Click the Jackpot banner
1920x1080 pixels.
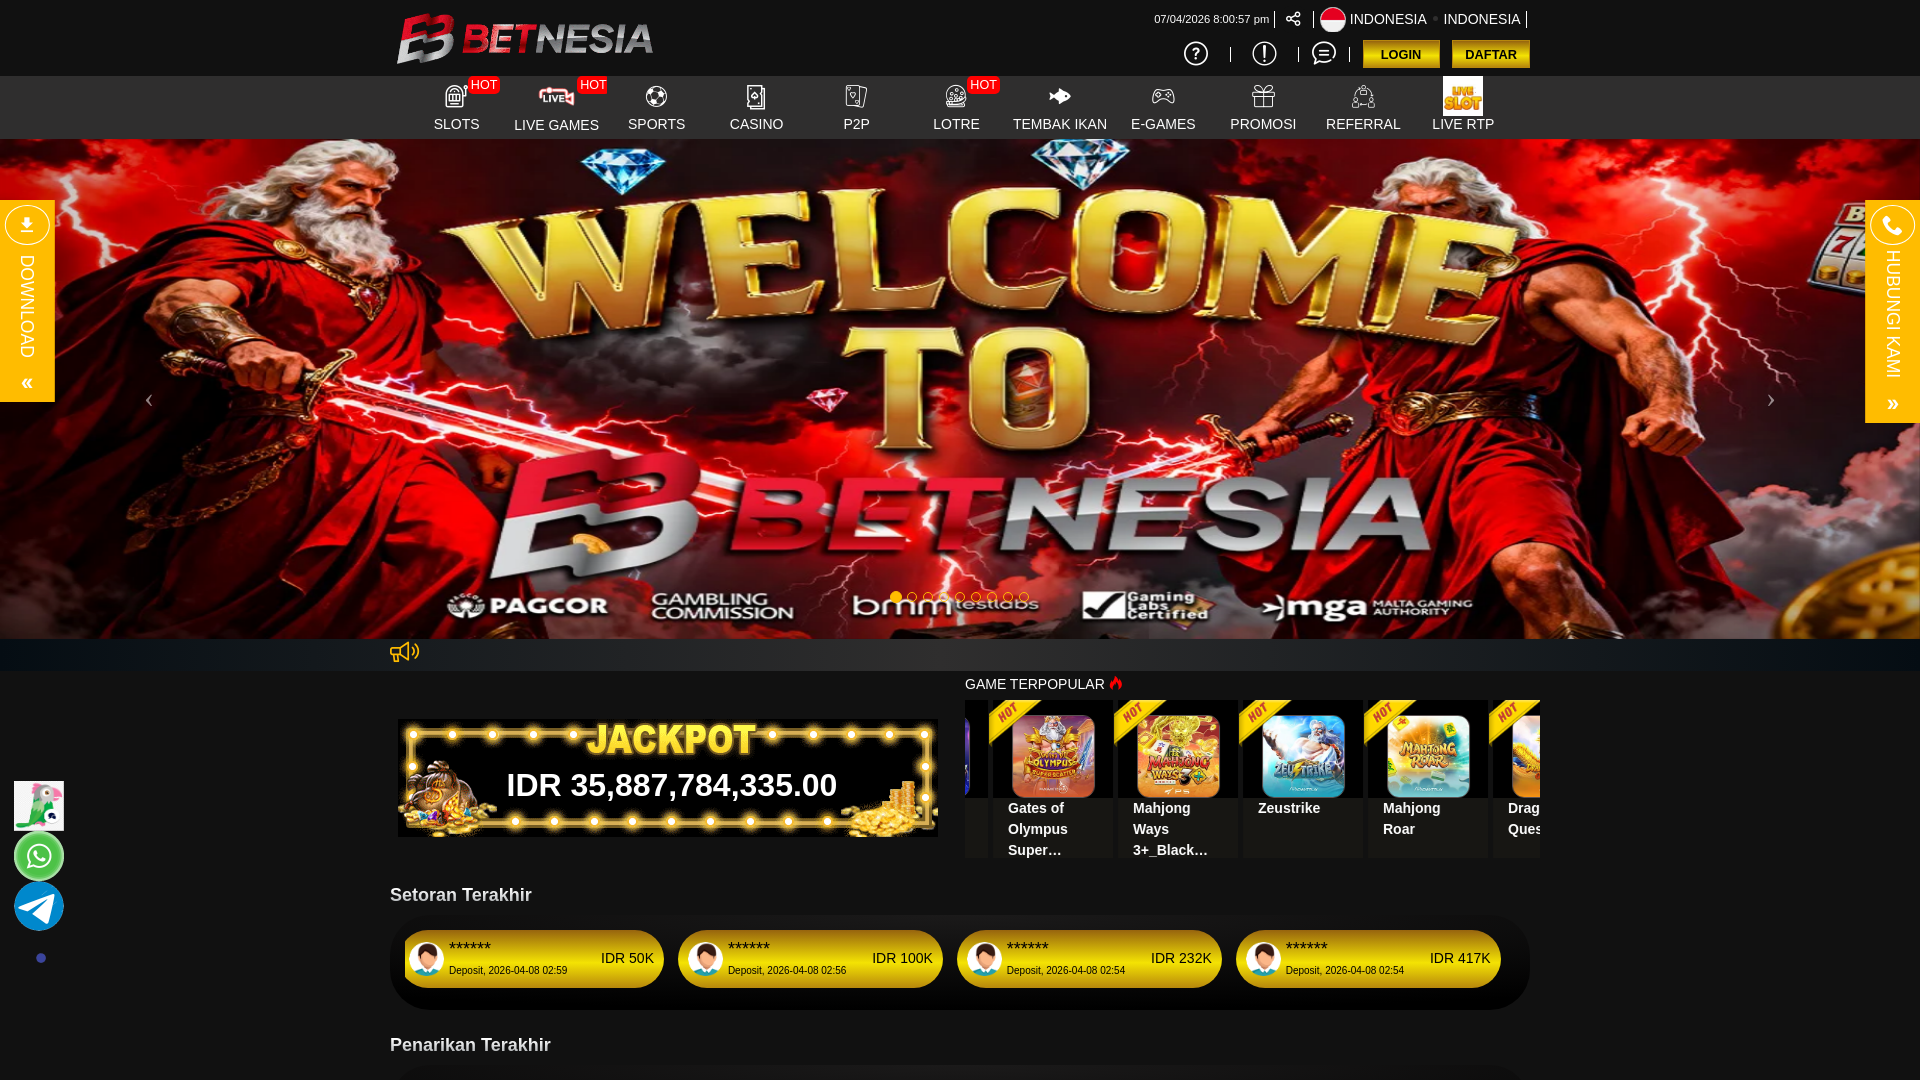667,778
